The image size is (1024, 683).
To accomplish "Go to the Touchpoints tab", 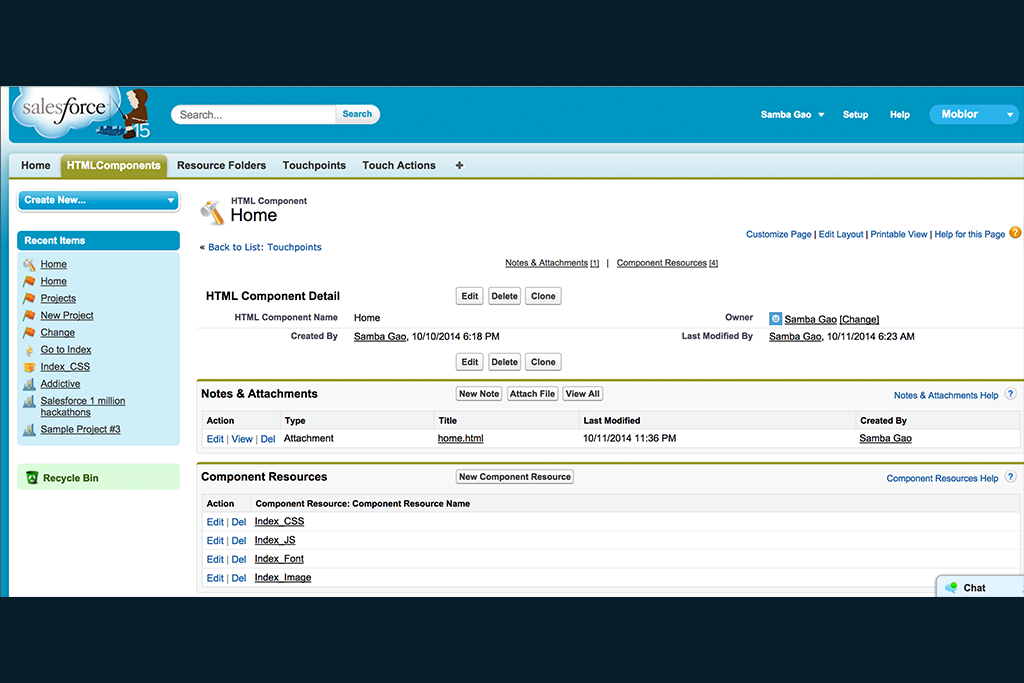I will [314, 166].
